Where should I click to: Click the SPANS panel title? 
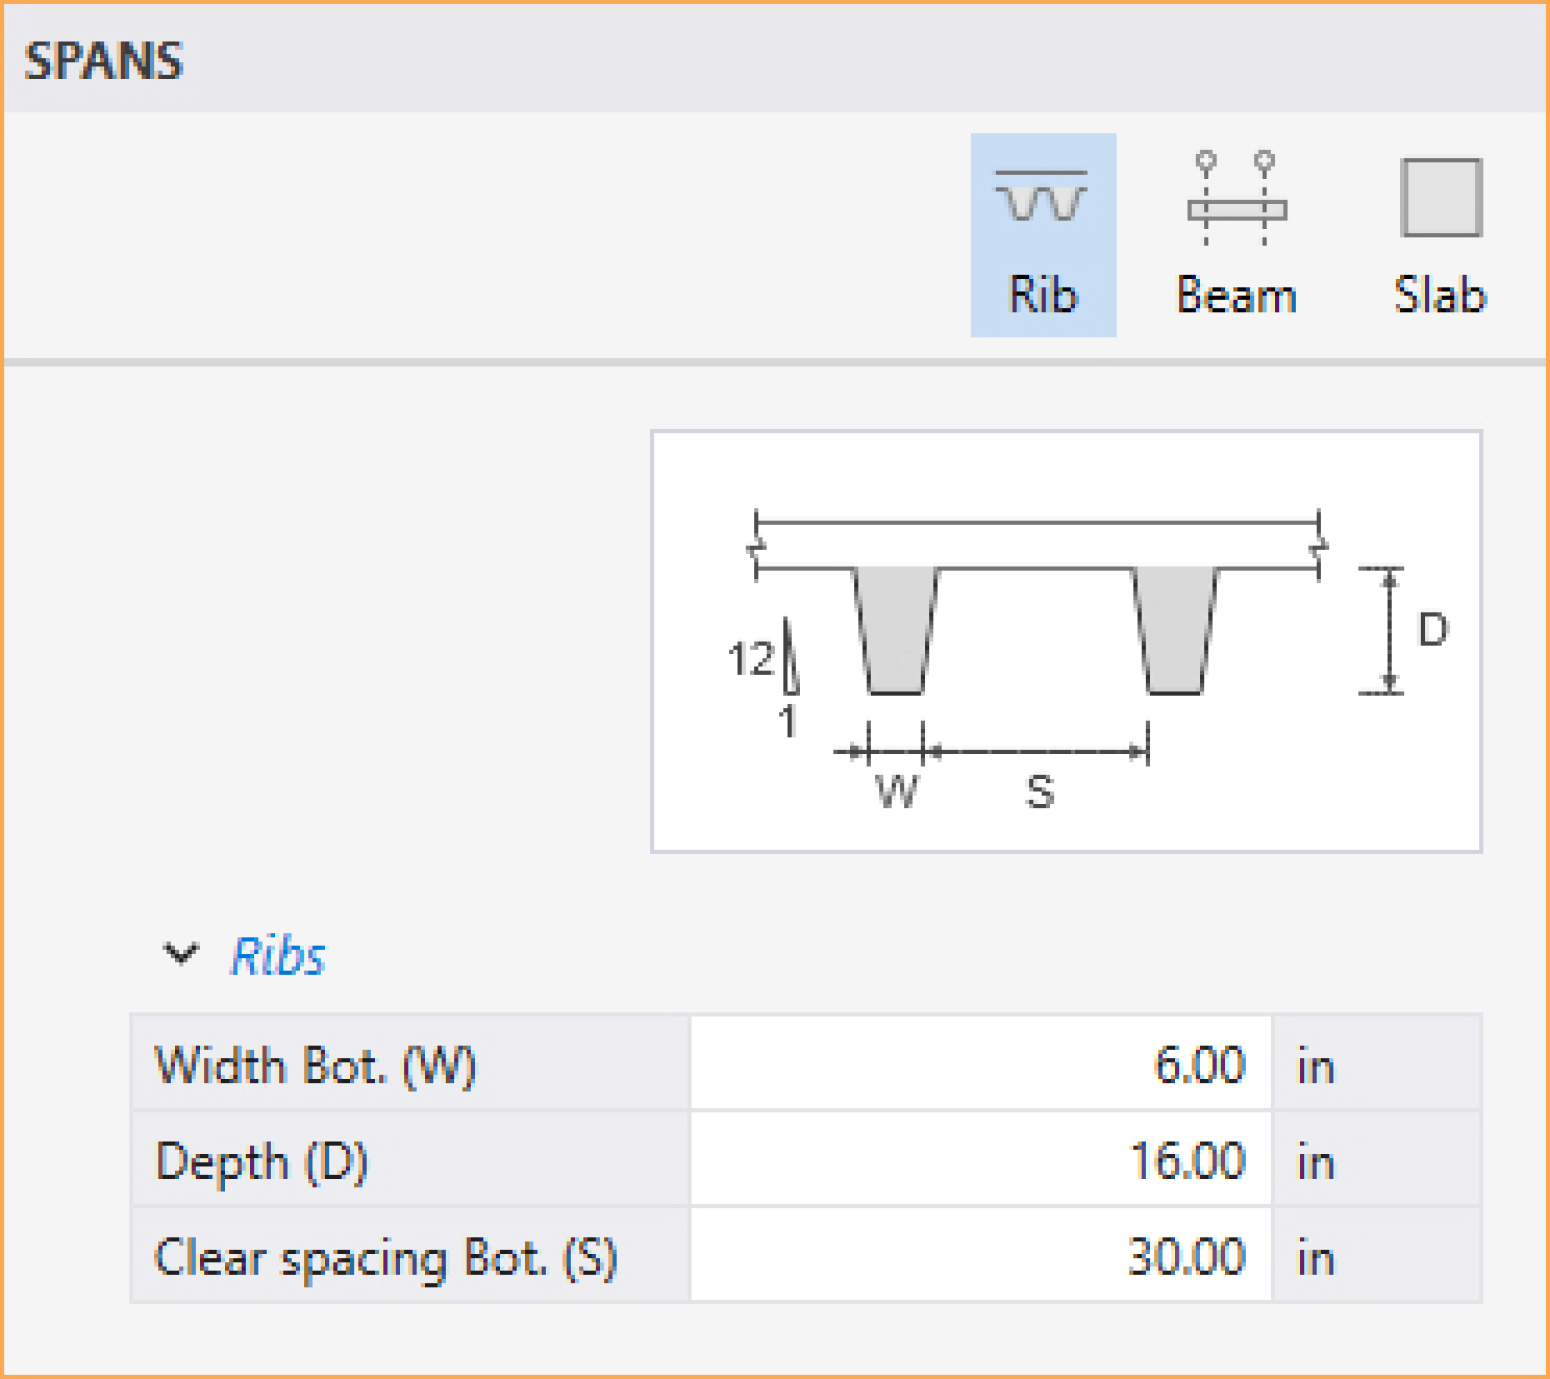[x=104, y=61]
